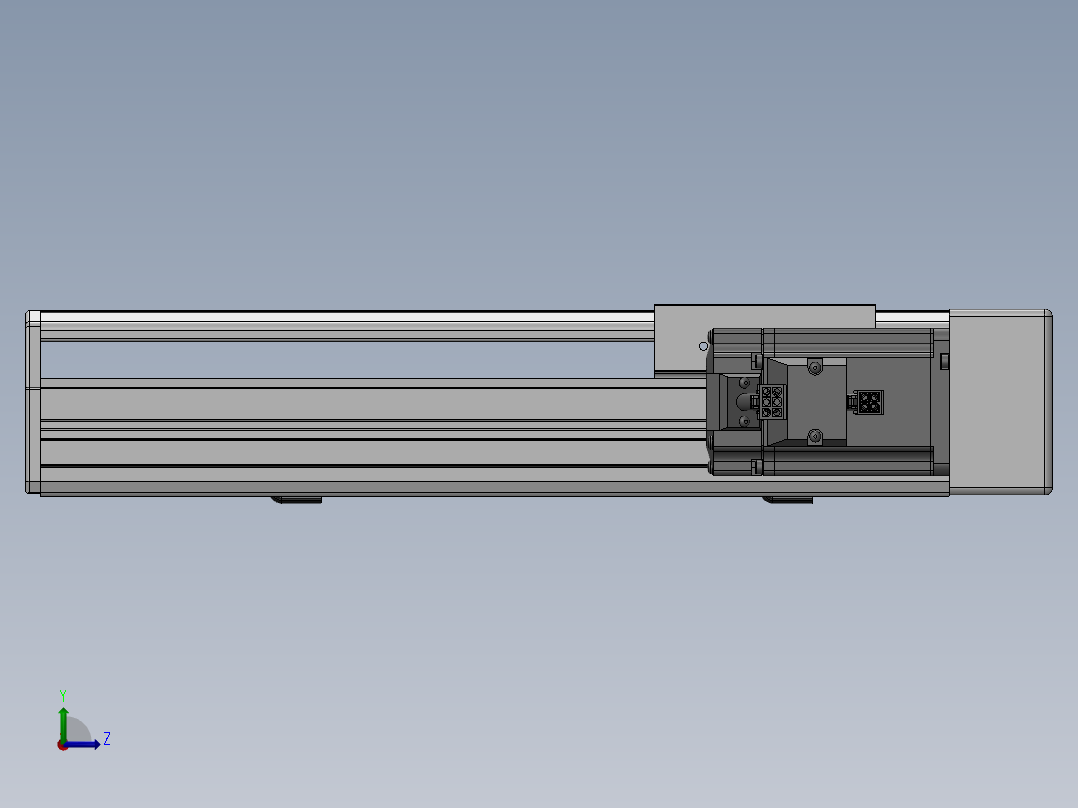The image size is (1078, 808).
Task: Pick the lower screw on motor cover plate
Action: tap(814, 436)
